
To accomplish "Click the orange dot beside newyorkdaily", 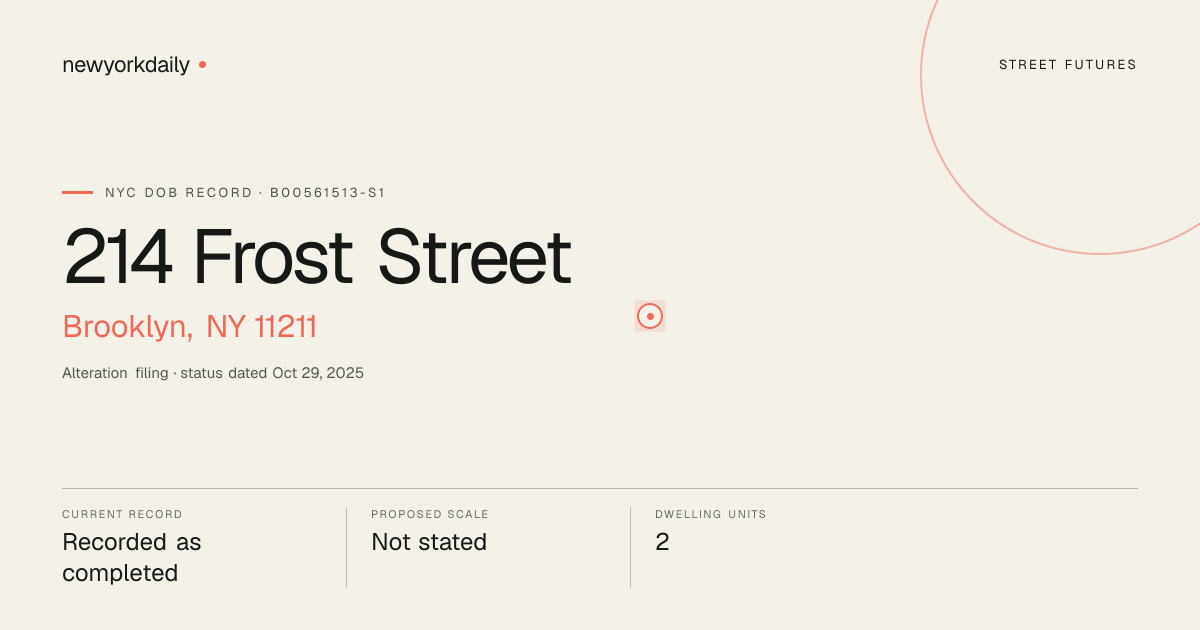I will coord(202,64).
